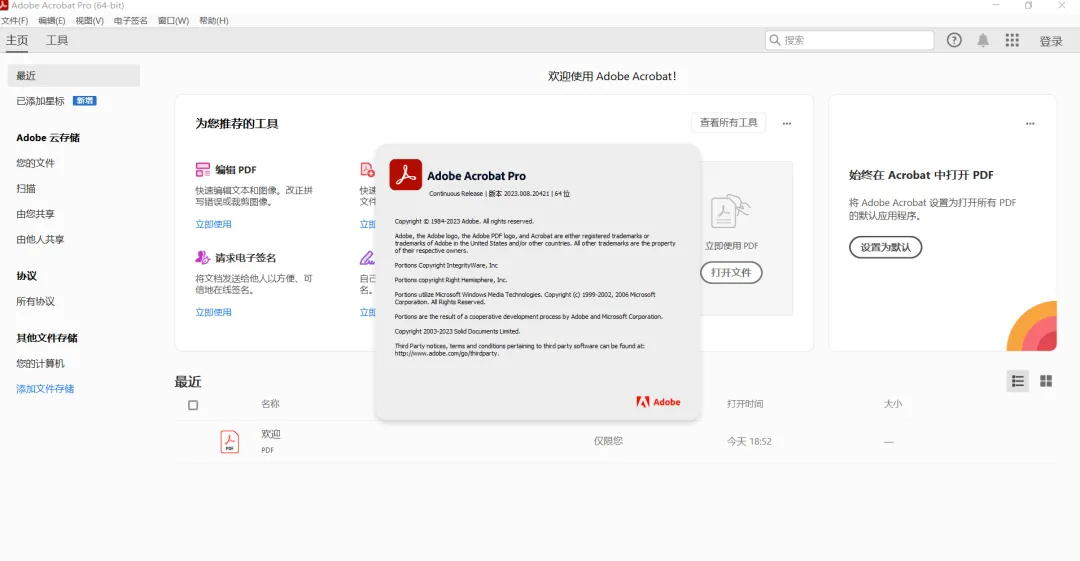Open the 编辑(E) menu
The width and height of the screenshot is (1080, 561).
[52, 21]
